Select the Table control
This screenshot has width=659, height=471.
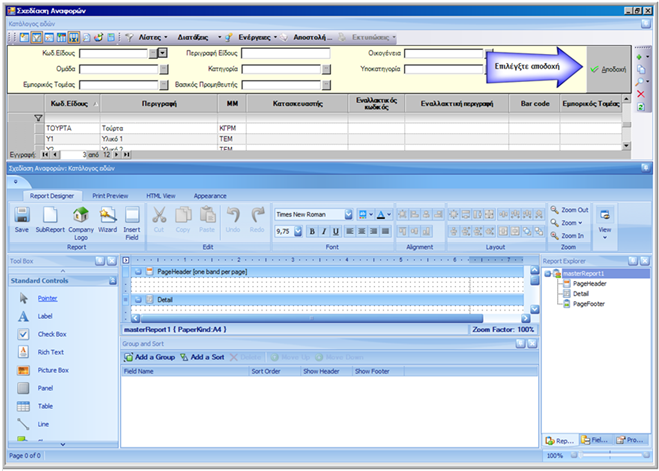[x=45, y=406]
